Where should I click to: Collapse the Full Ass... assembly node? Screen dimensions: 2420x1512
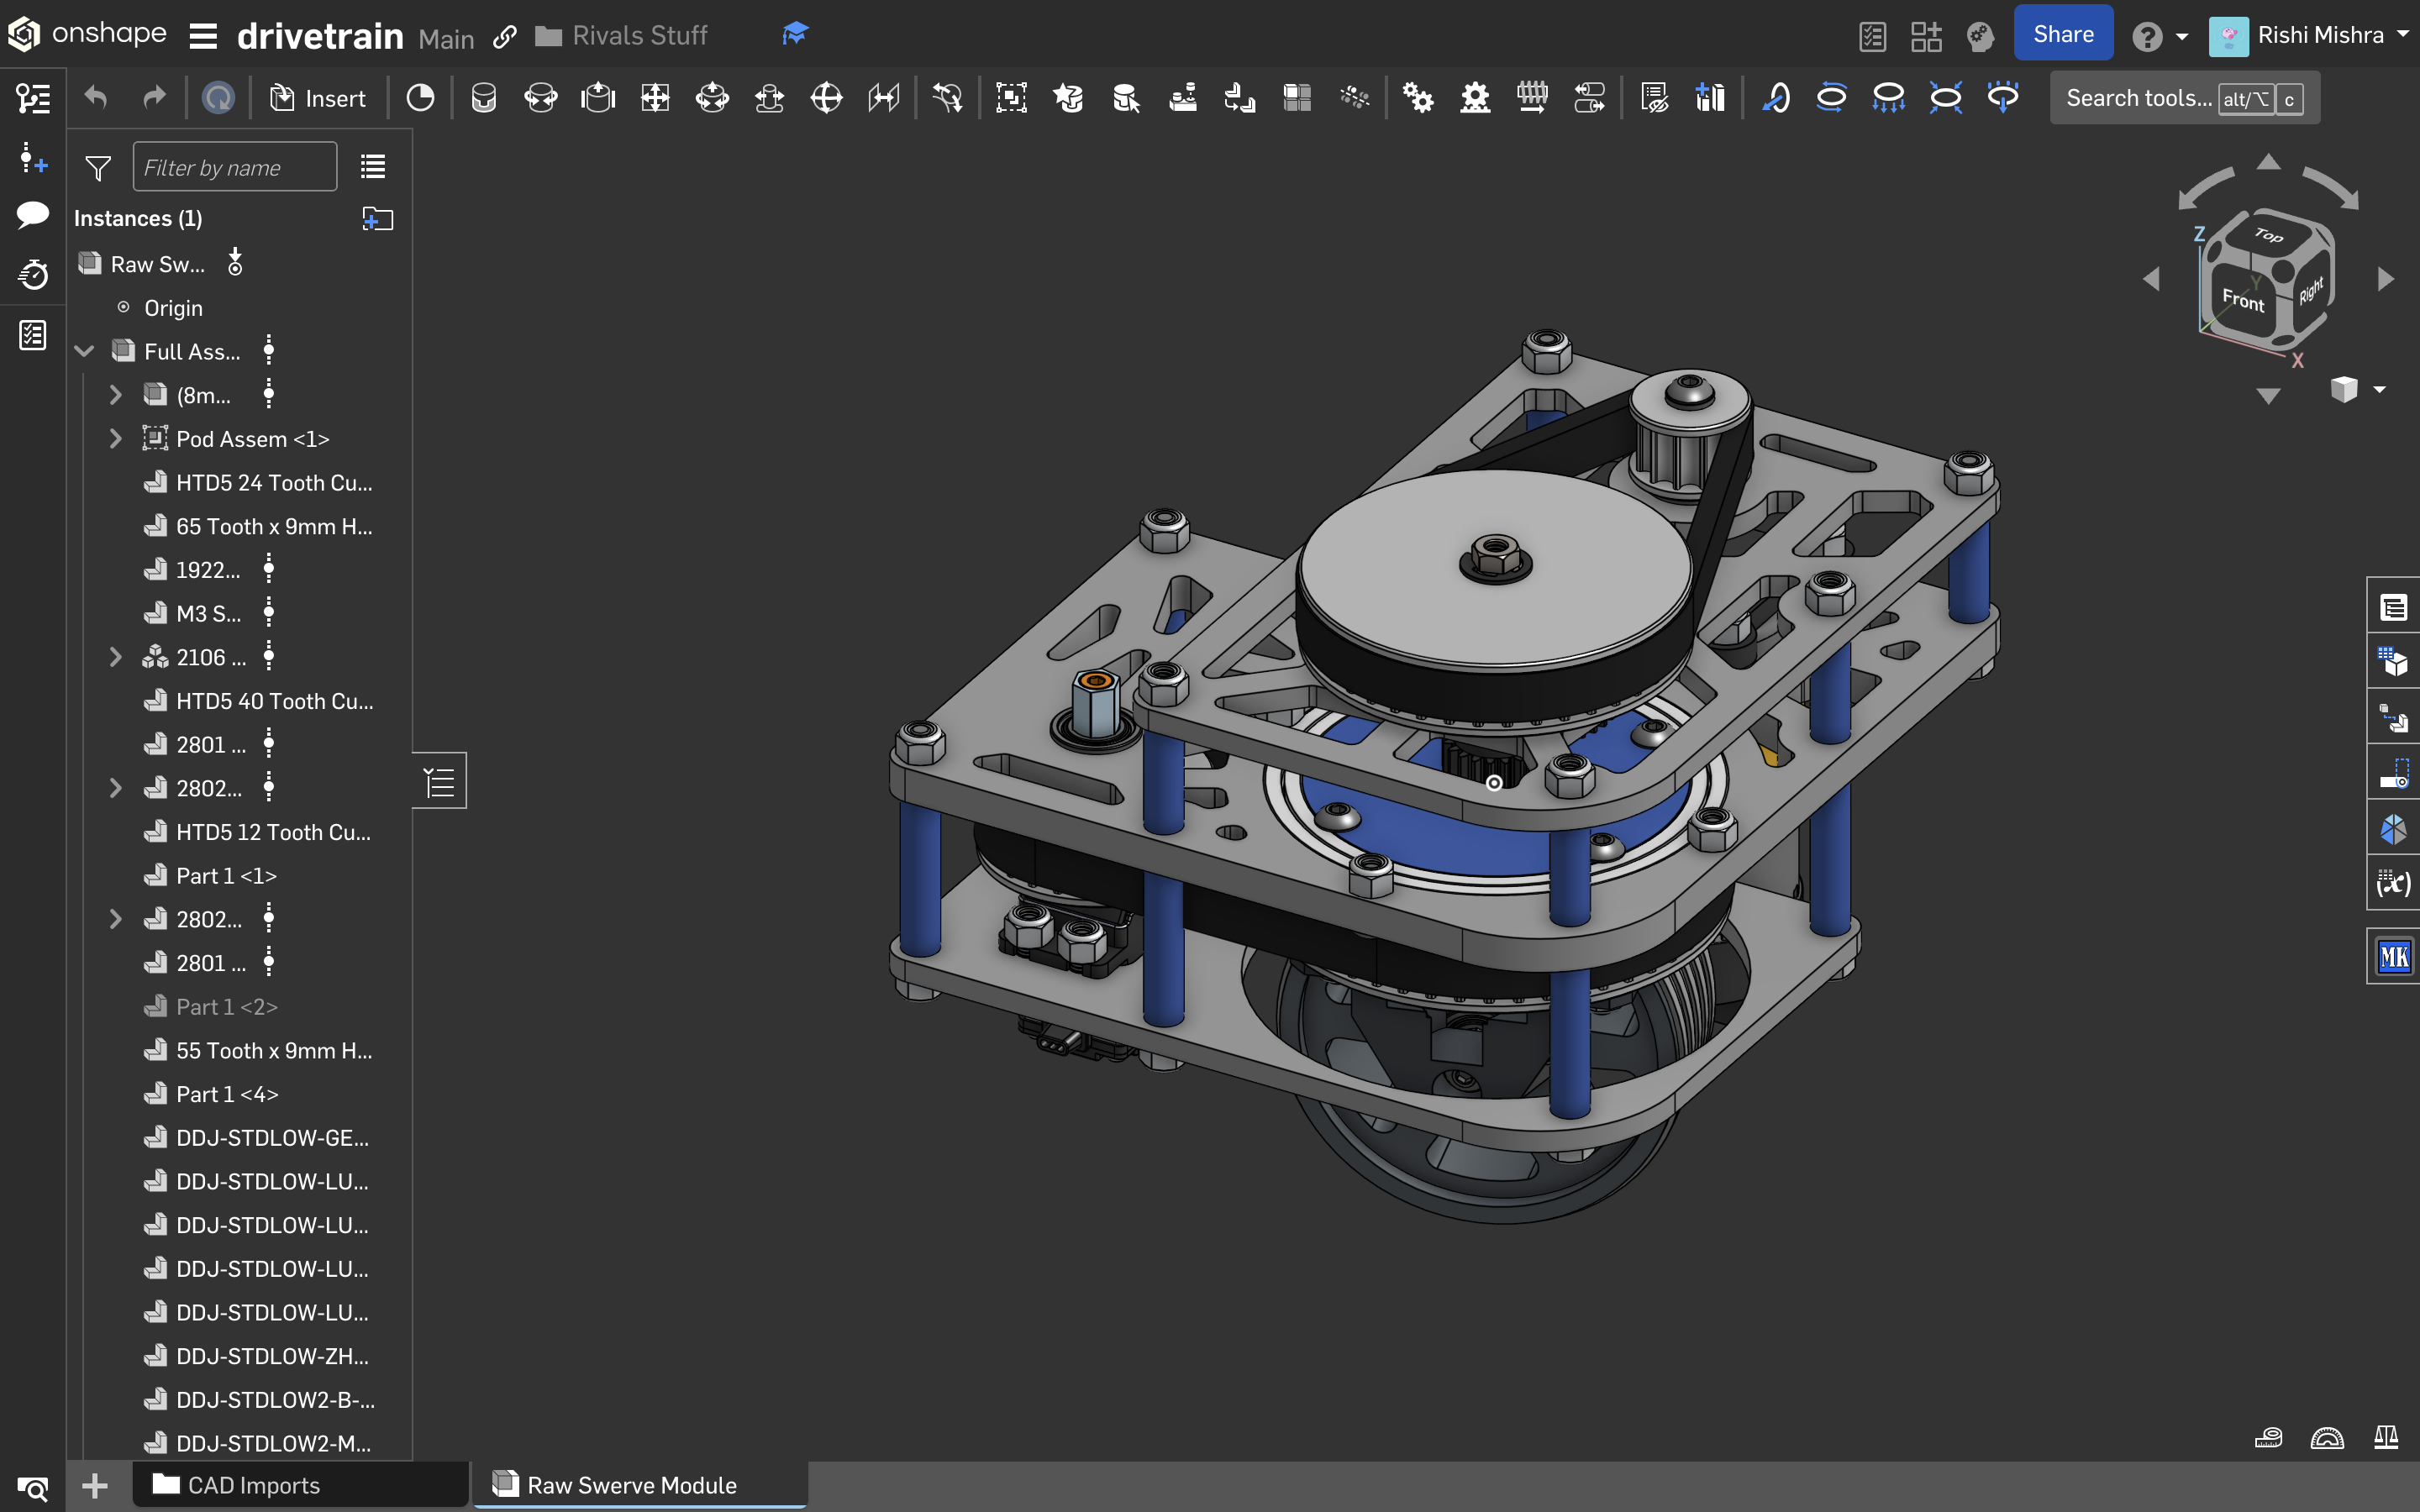pos(85,351)
